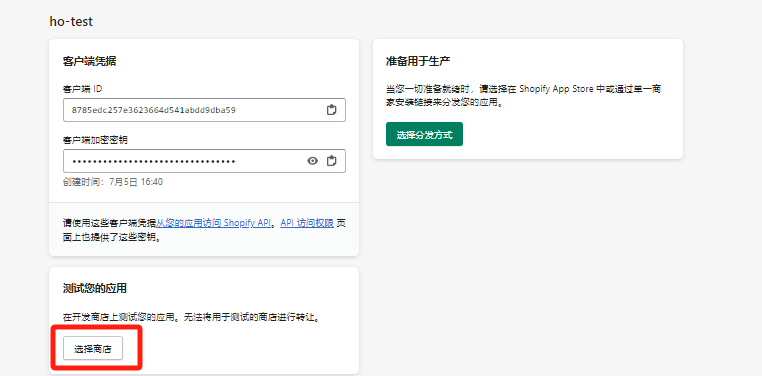The height and width of the screenshot is (376, 762).
Task: Open the 从您的应用访问 Shopify API link
Action: [213, 223]
